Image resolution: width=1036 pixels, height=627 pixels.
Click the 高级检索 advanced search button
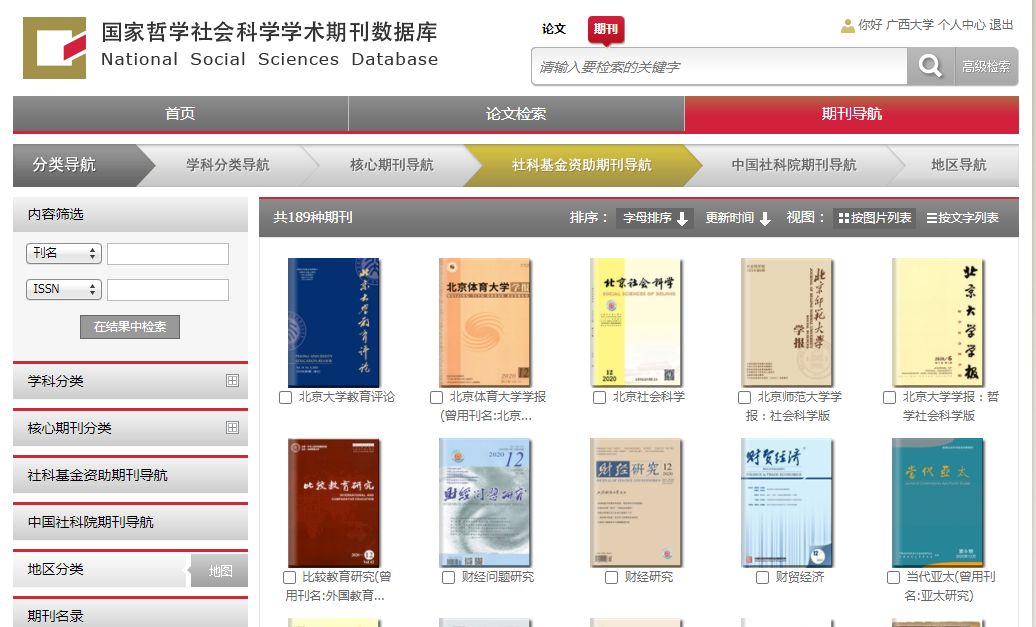986,66
